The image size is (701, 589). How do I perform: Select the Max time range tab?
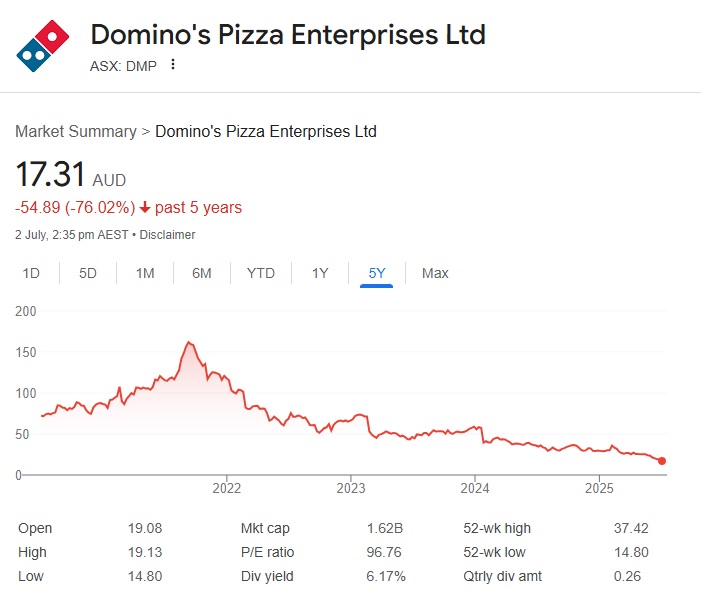click(435, 273)
